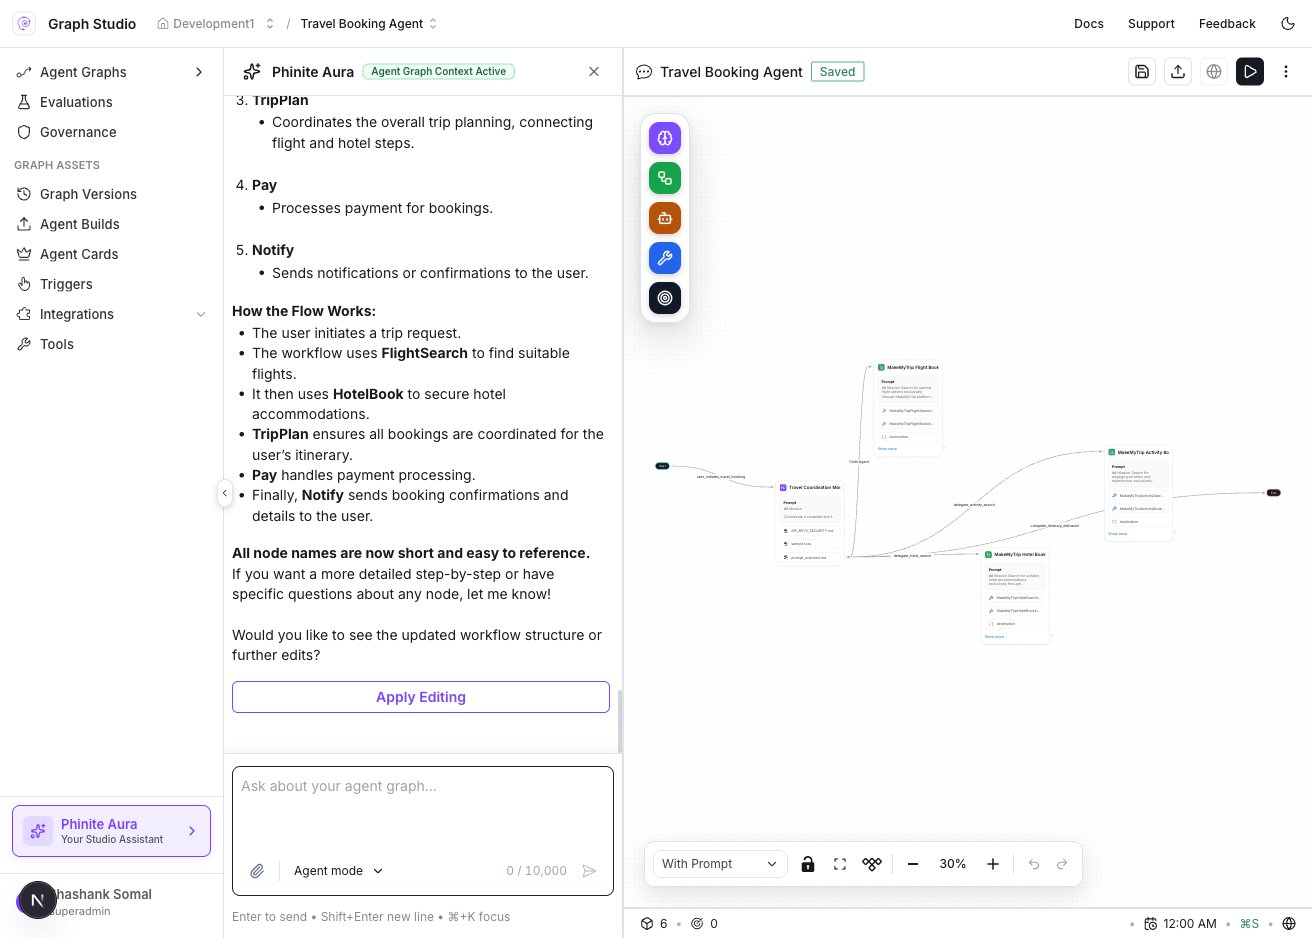
Task: Toggle the canvas lock icon
Action: pyautogui.click(x=808, y=864)
